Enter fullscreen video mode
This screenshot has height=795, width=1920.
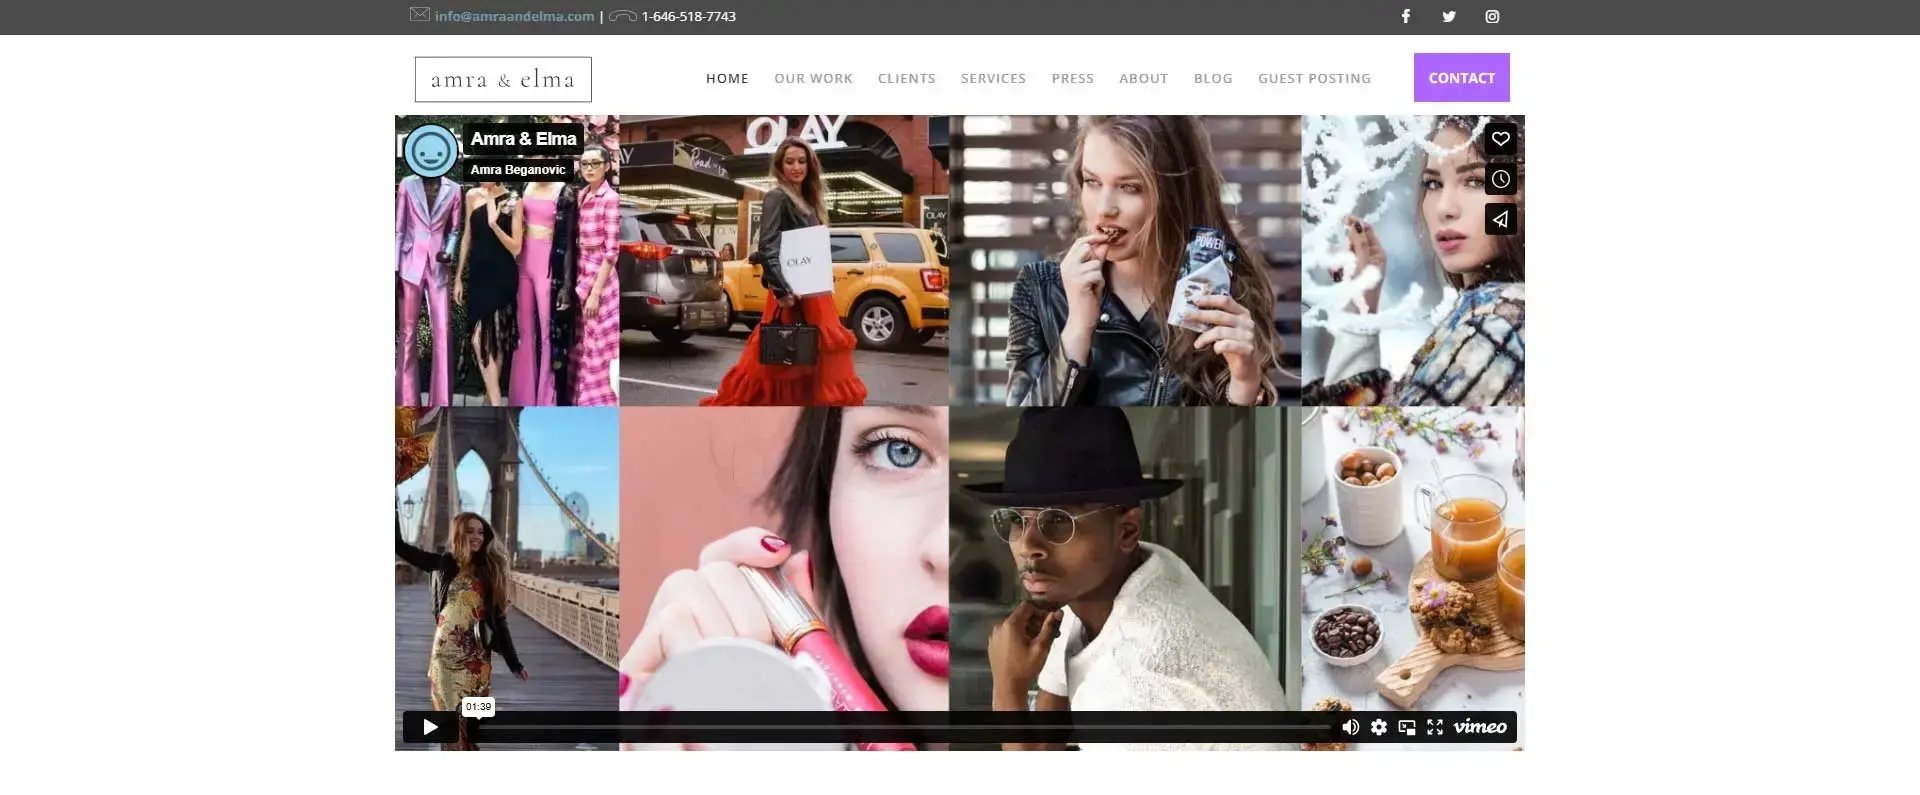[1435, 727]
